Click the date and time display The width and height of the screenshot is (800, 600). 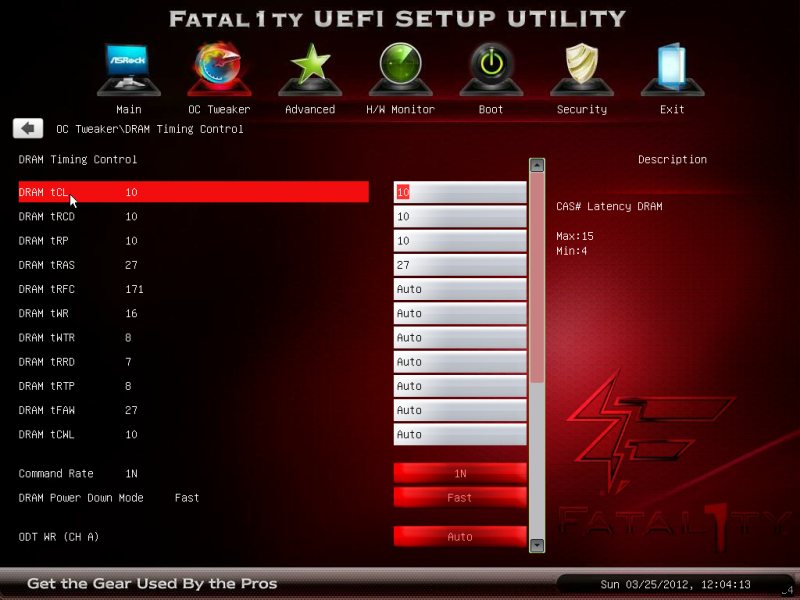pyautogui.click(x=675, y=584)
